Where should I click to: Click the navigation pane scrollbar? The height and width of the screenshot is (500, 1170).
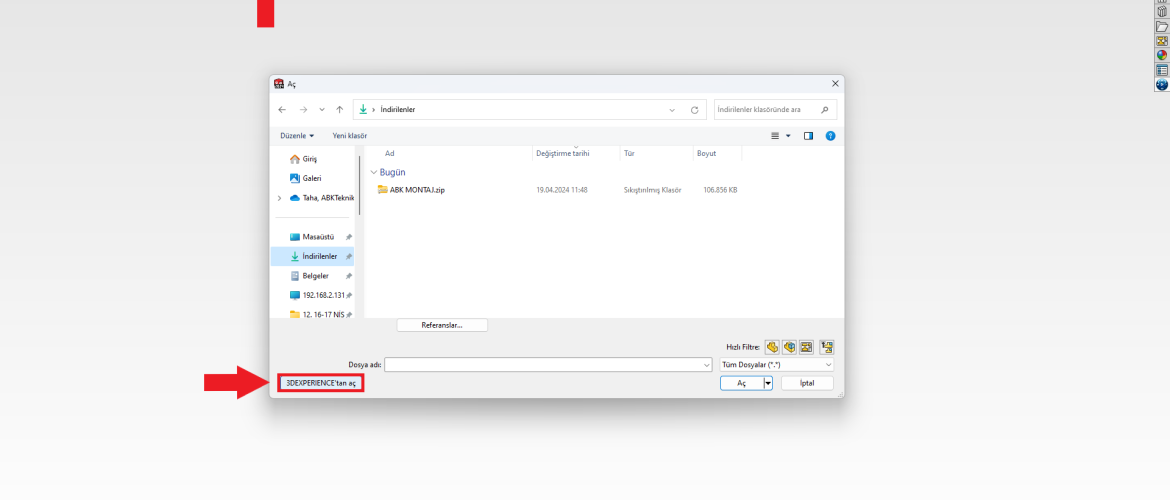pyautogui.click(x=360, y=187)
